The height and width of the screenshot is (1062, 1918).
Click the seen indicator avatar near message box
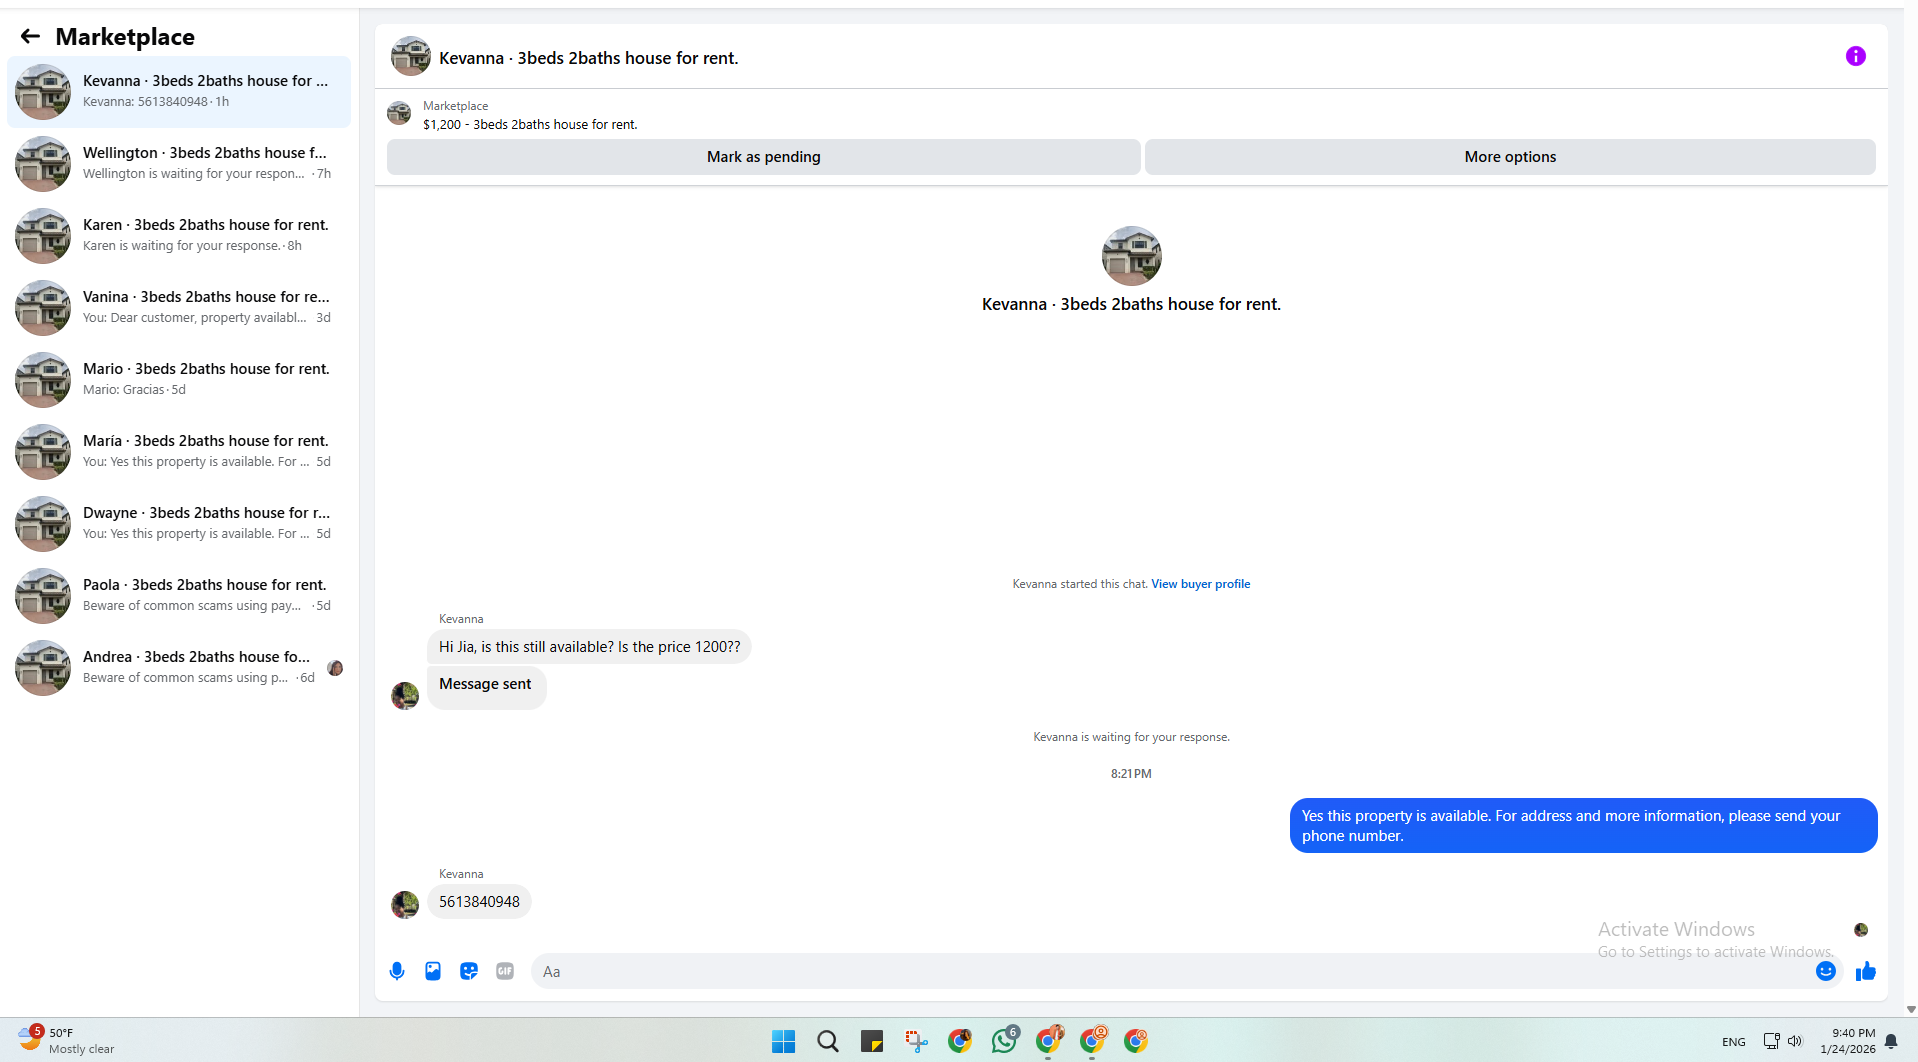point(1861,930)
